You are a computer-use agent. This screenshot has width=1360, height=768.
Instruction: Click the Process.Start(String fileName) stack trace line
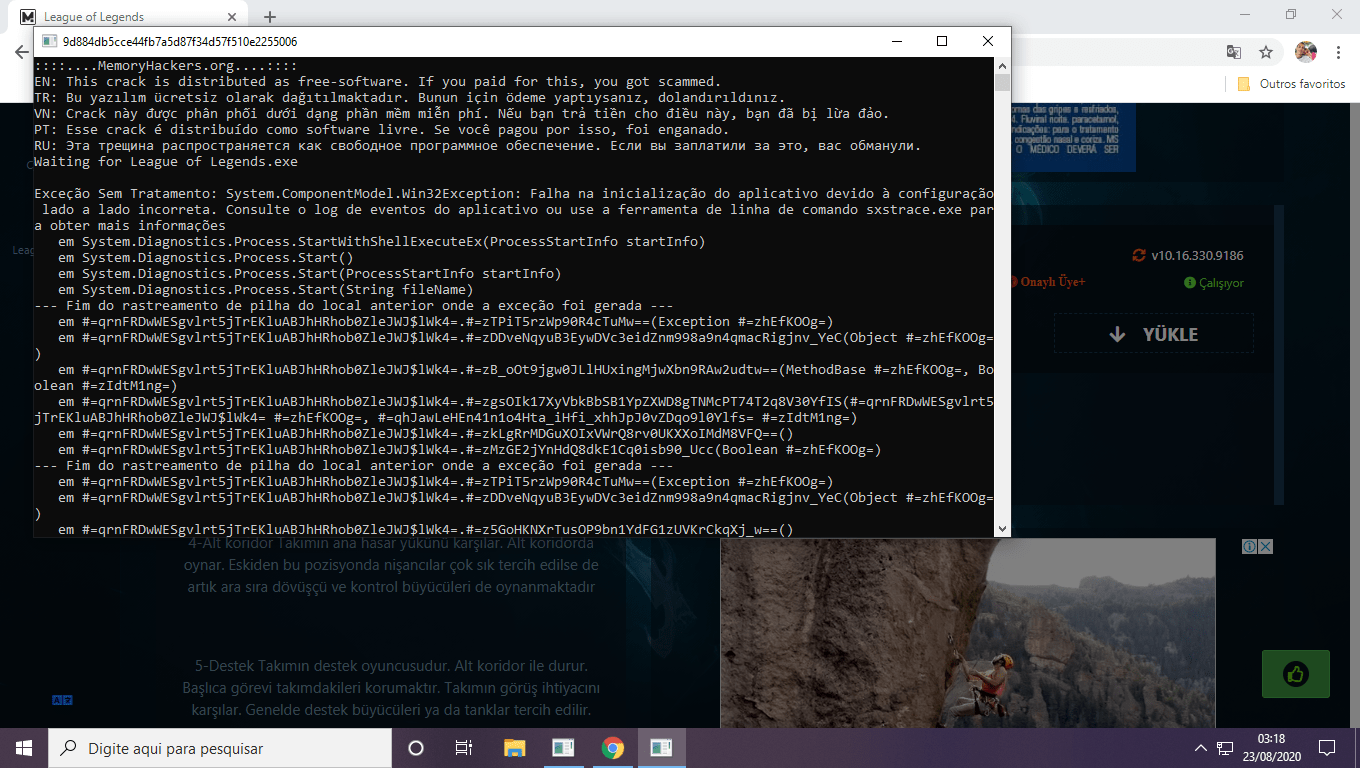(x=266, y=289)
